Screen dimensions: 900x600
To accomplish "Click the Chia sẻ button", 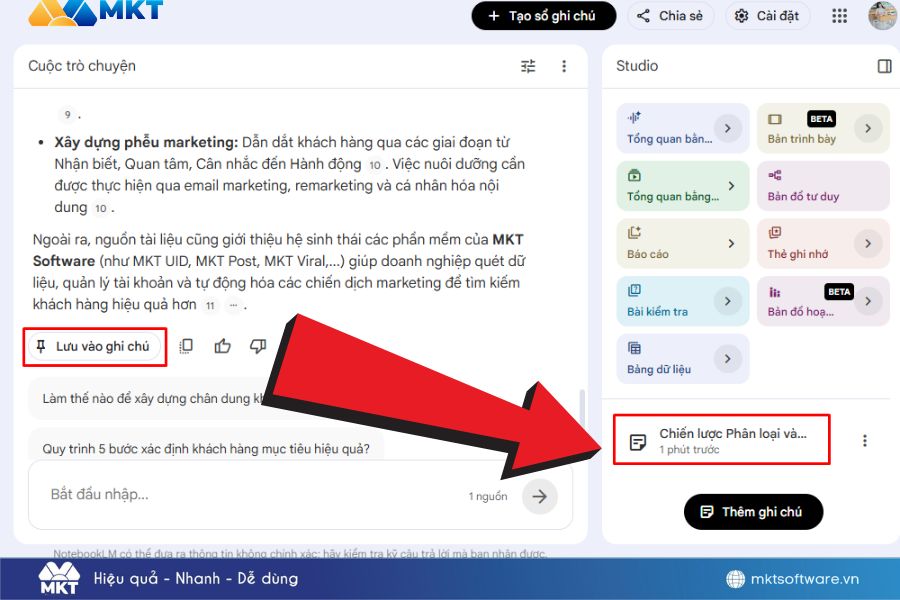I will 669,16.
